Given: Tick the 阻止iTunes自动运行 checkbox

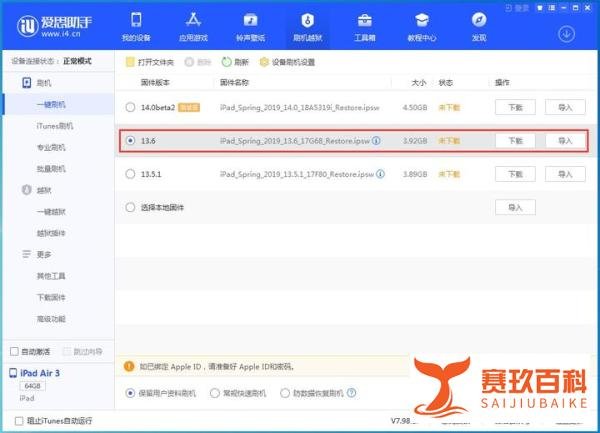Looking at the screenshot, I should pyautogui.click(x=19, y=421).
